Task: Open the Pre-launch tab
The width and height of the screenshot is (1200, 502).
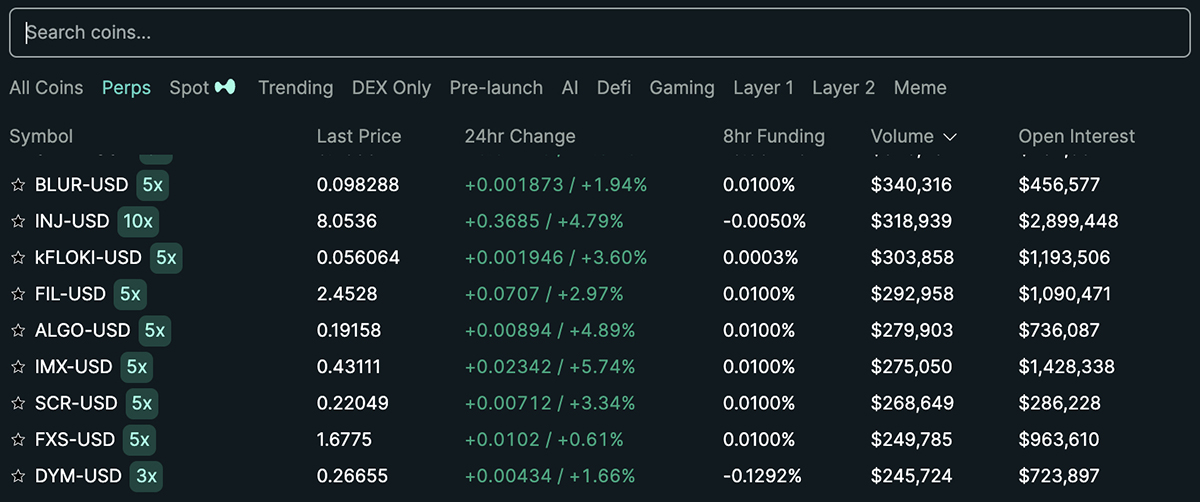Action: point(496,88)
